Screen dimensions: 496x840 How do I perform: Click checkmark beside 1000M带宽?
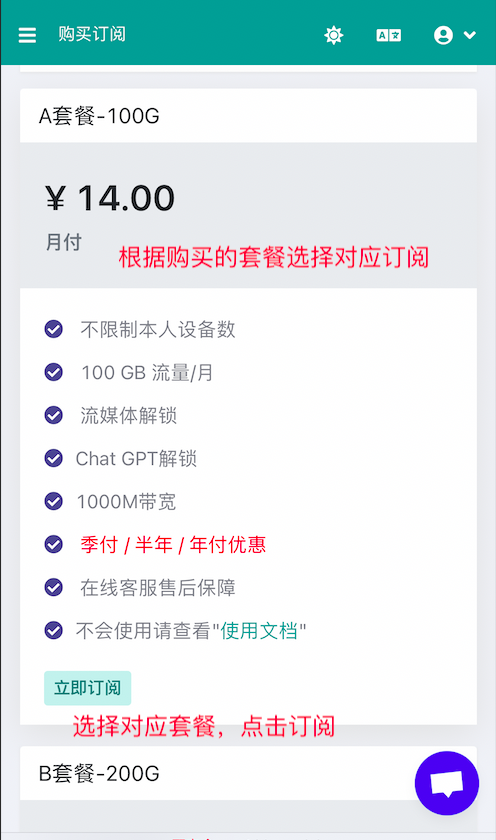[54, 501]
